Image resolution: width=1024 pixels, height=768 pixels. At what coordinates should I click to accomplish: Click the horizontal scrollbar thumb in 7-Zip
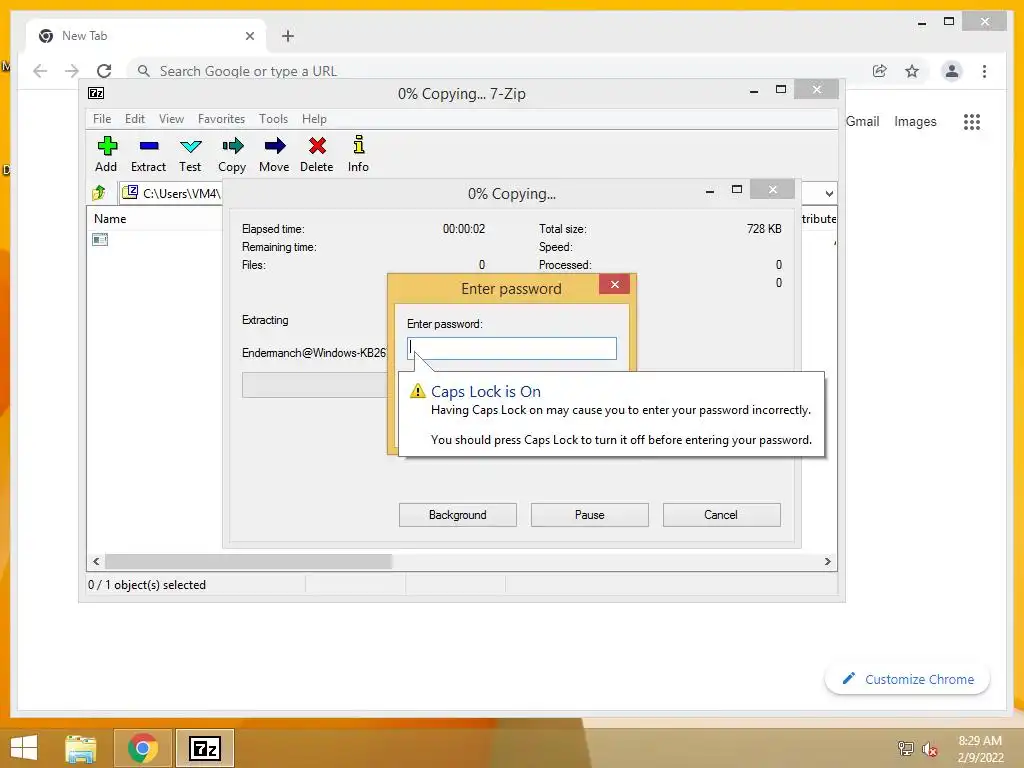point(249,562)
